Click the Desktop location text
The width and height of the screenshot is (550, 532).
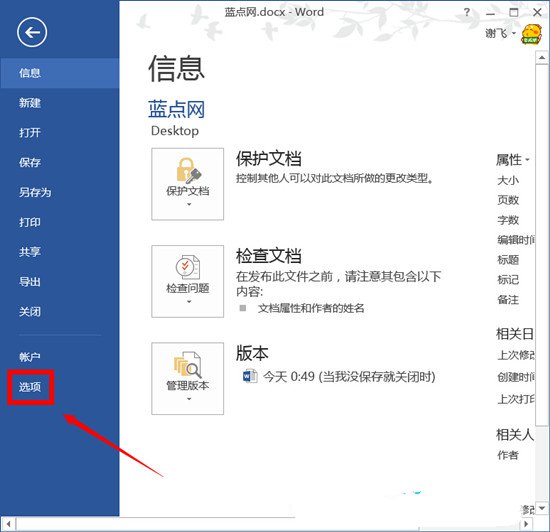175,131
